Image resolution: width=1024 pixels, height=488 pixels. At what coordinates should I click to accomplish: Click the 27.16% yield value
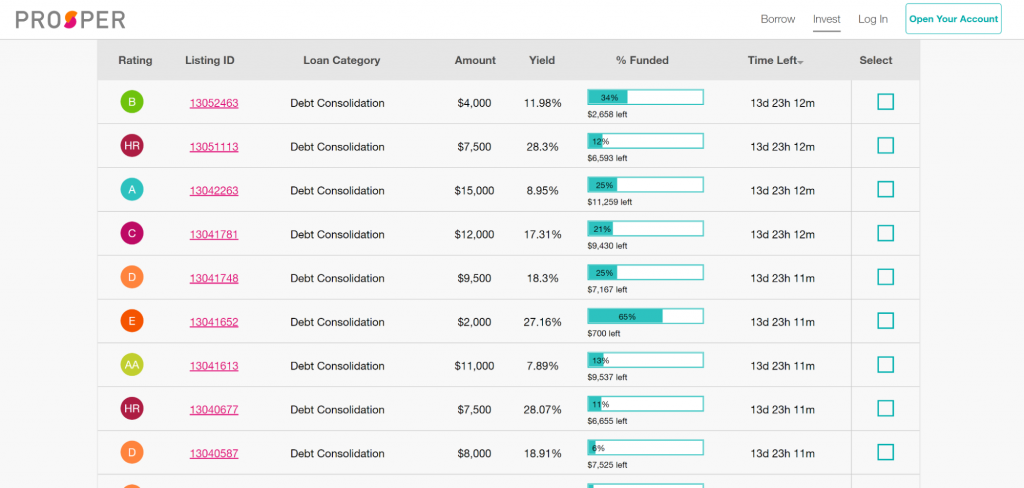pyautogui.click(x=543, y=322)
